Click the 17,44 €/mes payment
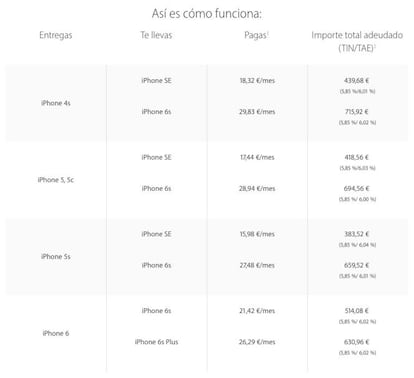This screenshot has height=378, width=414. pos(257,157)
